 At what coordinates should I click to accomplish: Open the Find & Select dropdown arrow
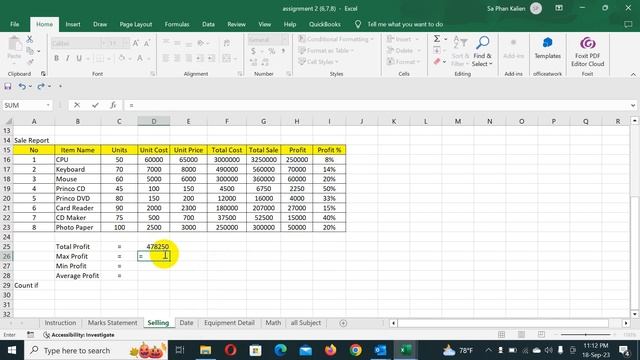pos(491,64)
